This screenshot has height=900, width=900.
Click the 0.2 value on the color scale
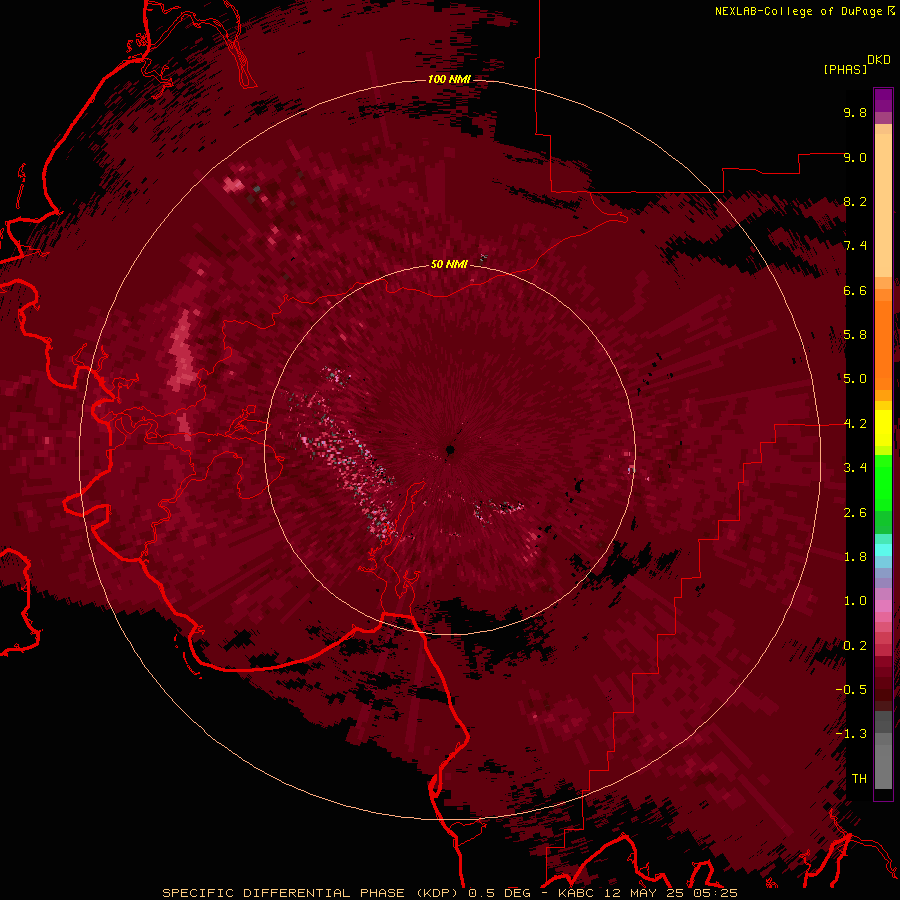[855, 646]
